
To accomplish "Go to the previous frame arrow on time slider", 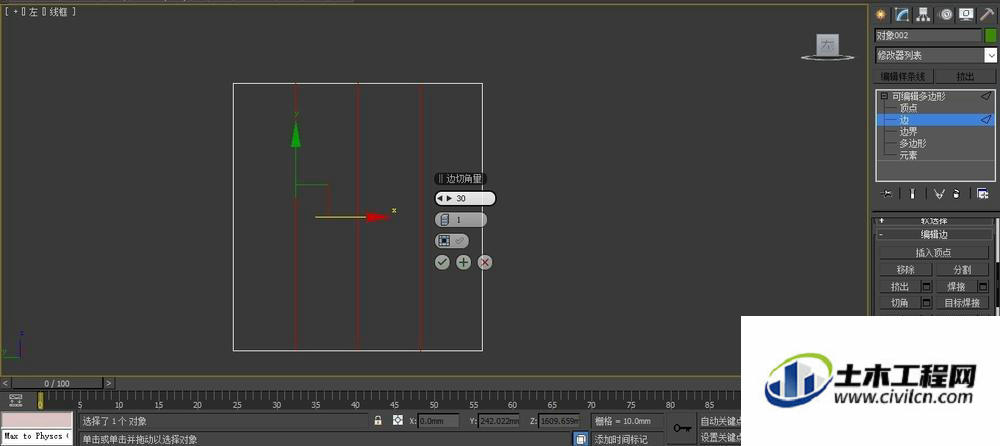I will pyautogui.click(x=6, y=383).
